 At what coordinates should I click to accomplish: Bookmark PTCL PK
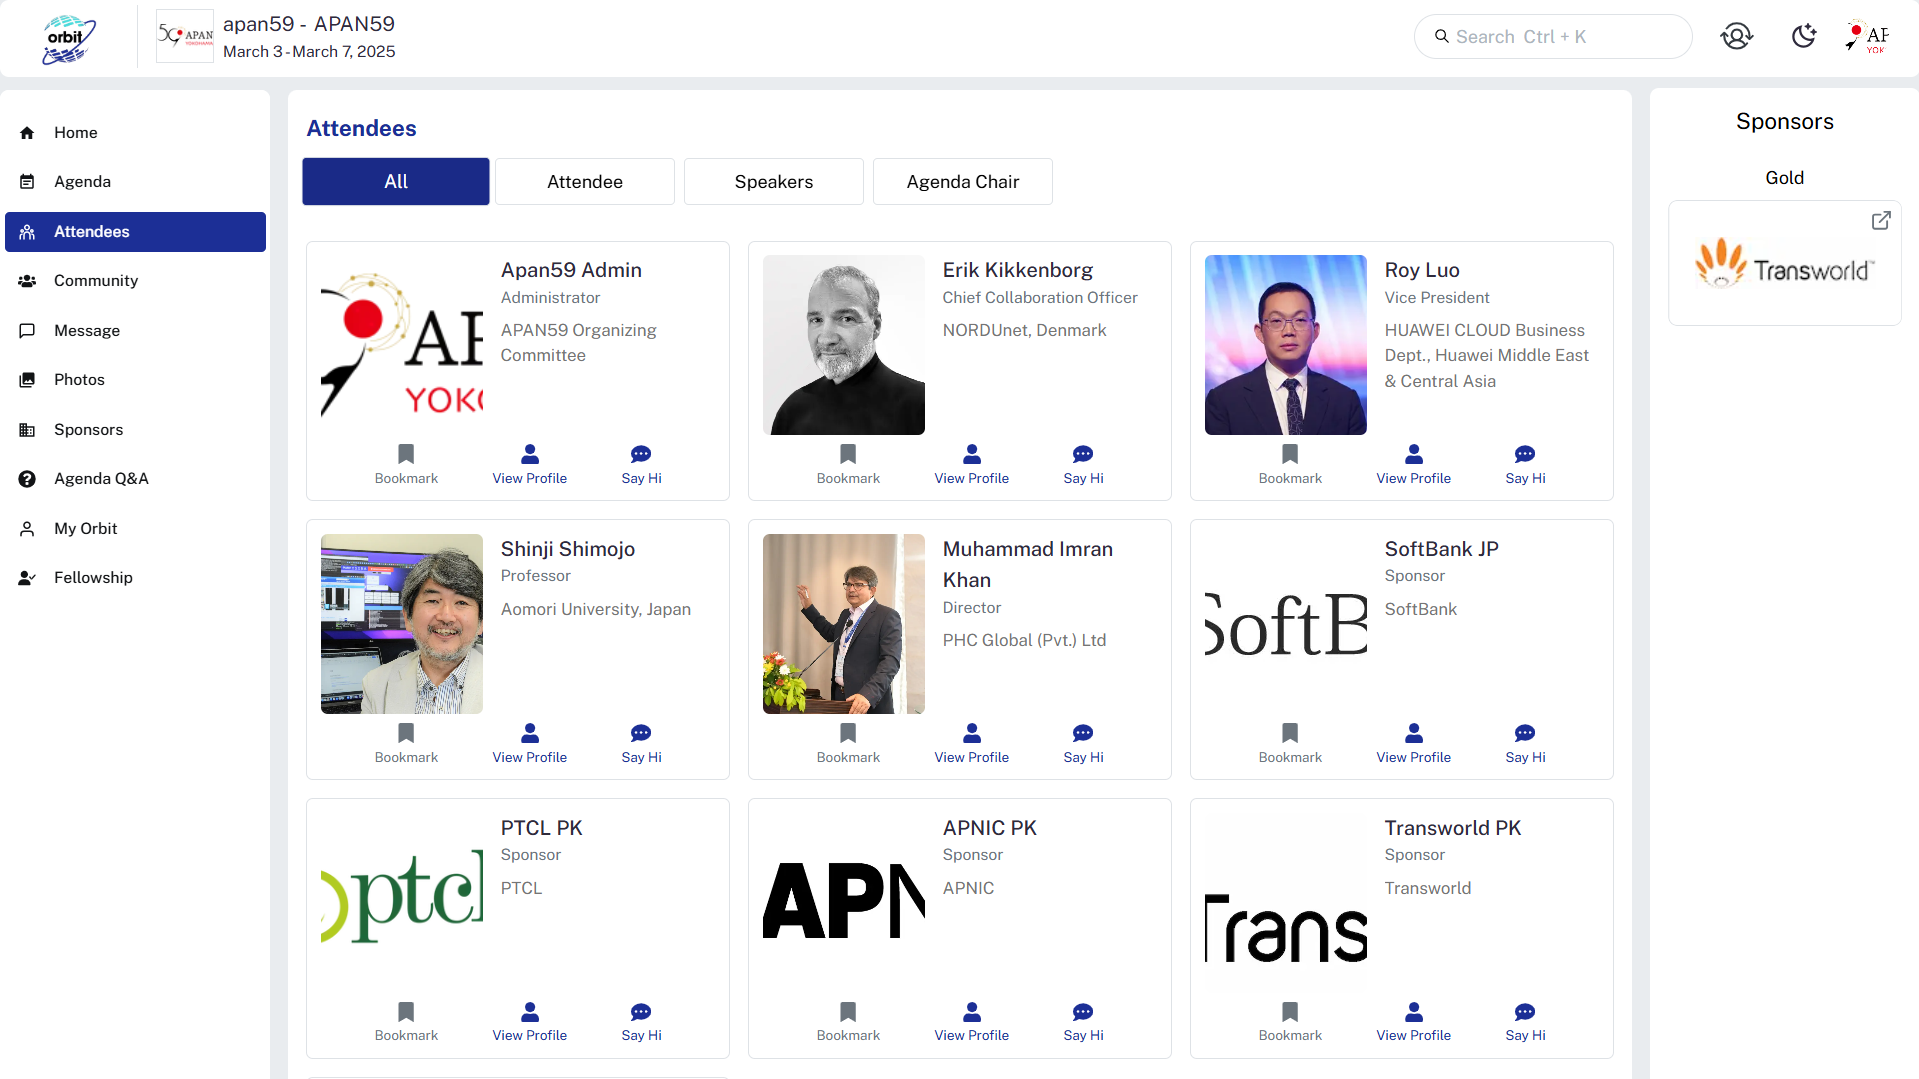pyautogui.click(x=406, y=1022)
